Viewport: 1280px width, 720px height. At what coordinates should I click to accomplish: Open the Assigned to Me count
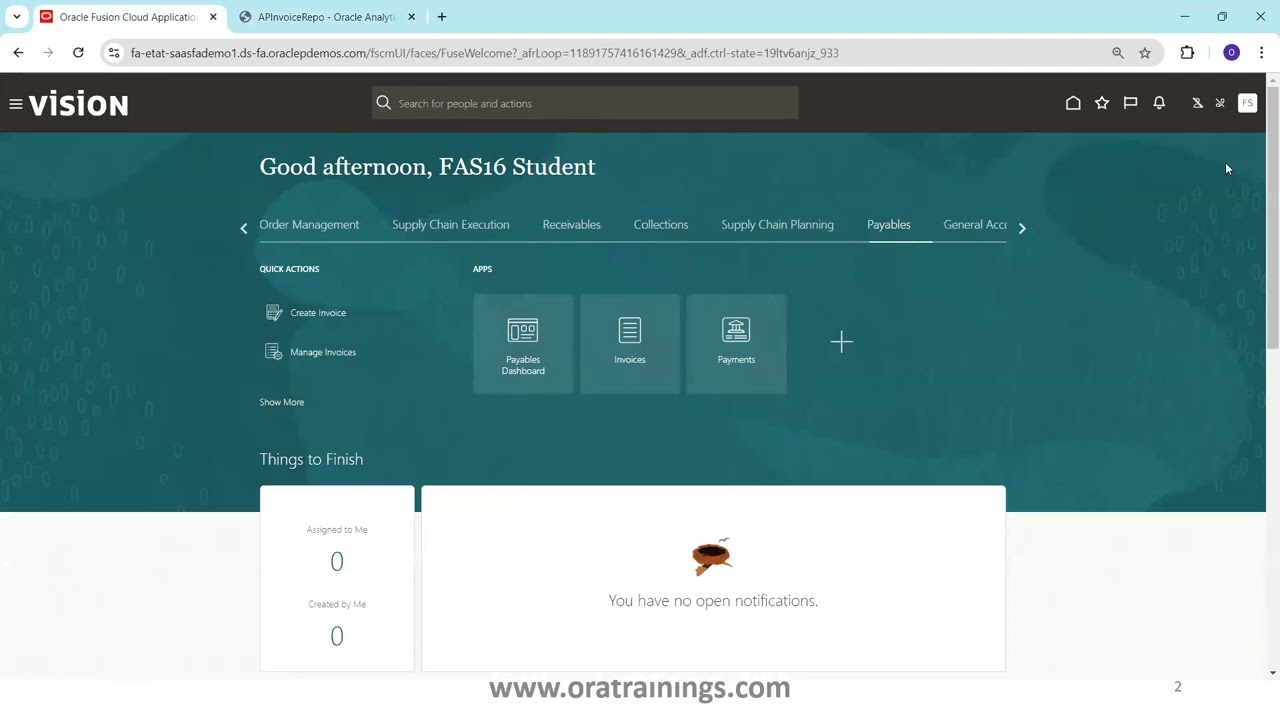click(x=337, y=561)
